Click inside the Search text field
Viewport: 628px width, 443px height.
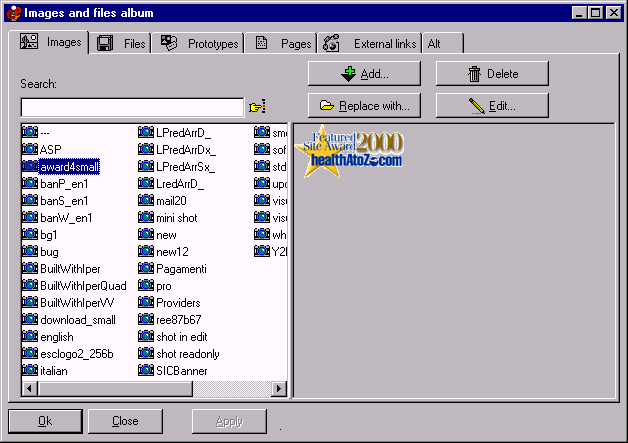[132, 107]
